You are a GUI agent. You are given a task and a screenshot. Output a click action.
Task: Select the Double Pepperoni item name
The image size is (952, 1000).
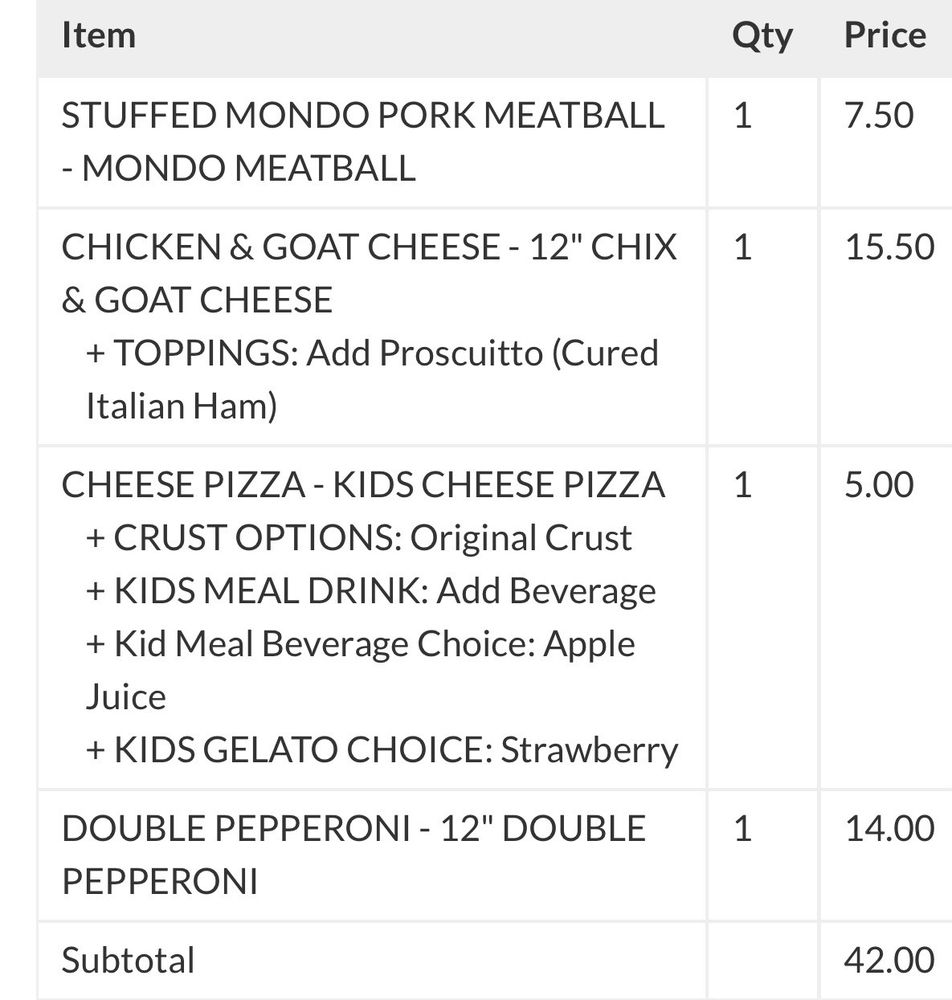click(x=353, y=855)
